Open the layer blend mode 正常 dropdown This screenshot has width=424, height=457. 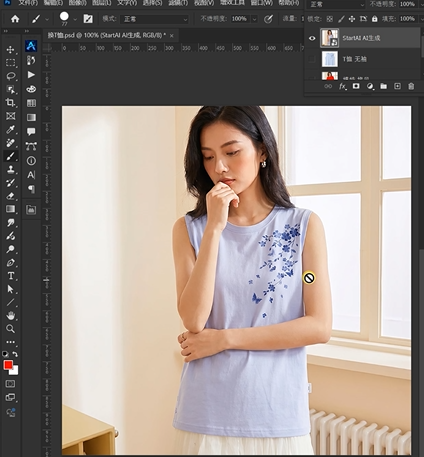[337, 4]
